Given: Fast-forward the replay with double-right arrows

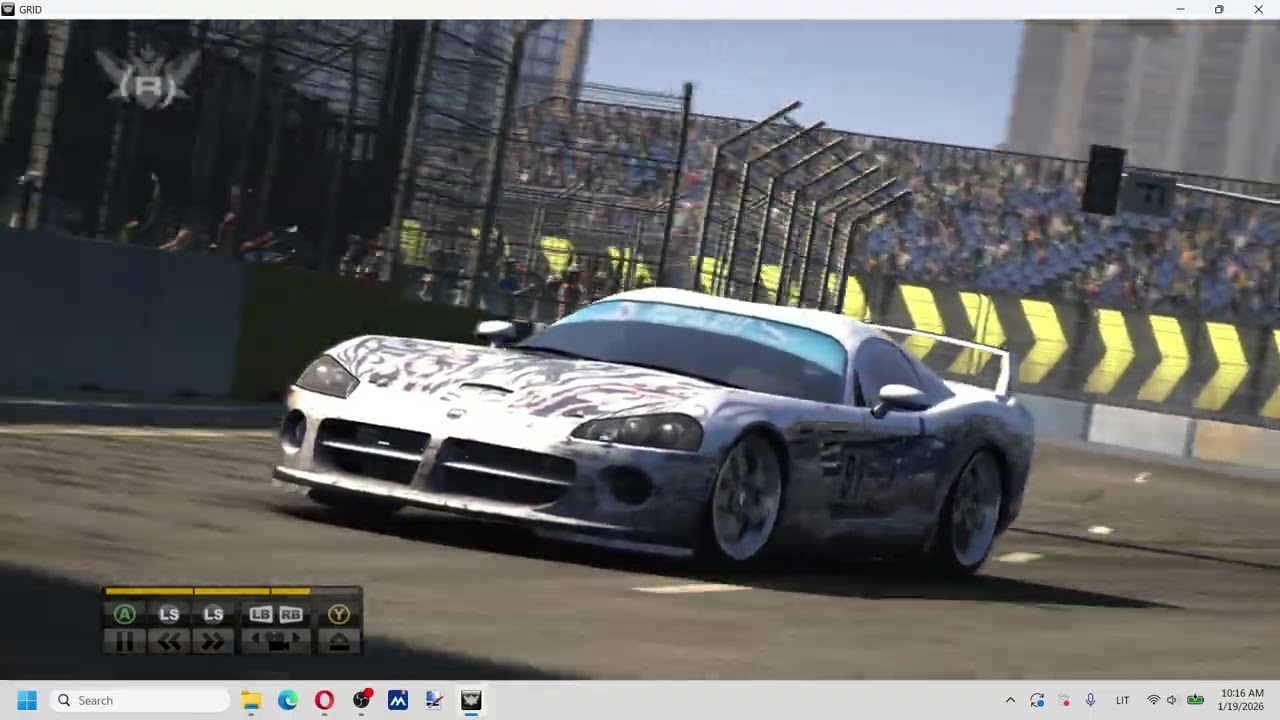Looking at the screenshot, I should click(213, 642).
